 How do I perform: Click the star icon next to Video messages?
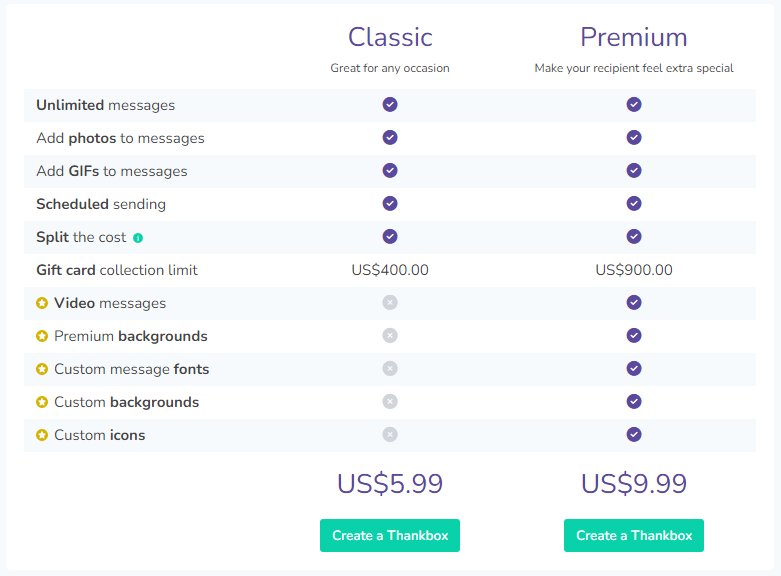(x=42, y=303)
